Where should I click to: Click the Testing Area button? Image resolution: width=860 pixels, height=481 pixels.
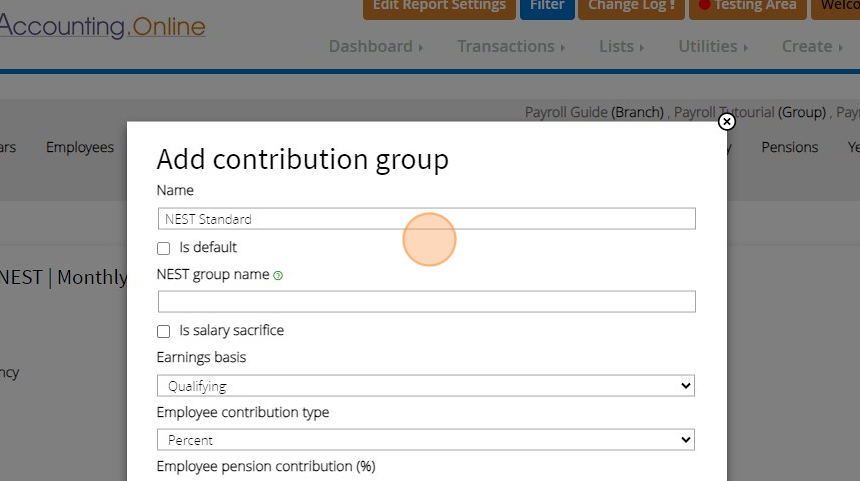[747, 6]
